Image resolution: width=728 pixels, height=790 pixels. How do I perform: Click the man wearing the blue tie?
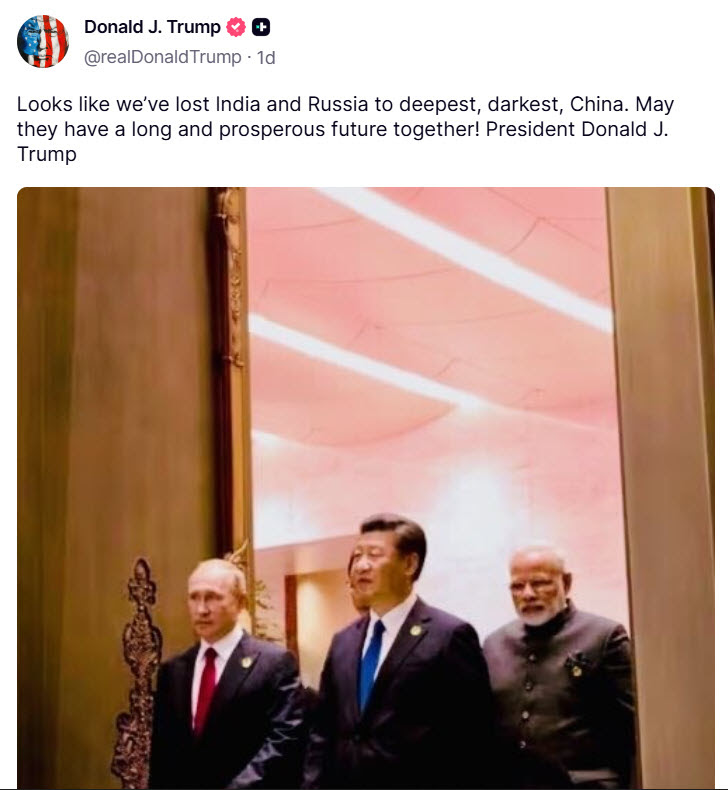tap(398, 655)
